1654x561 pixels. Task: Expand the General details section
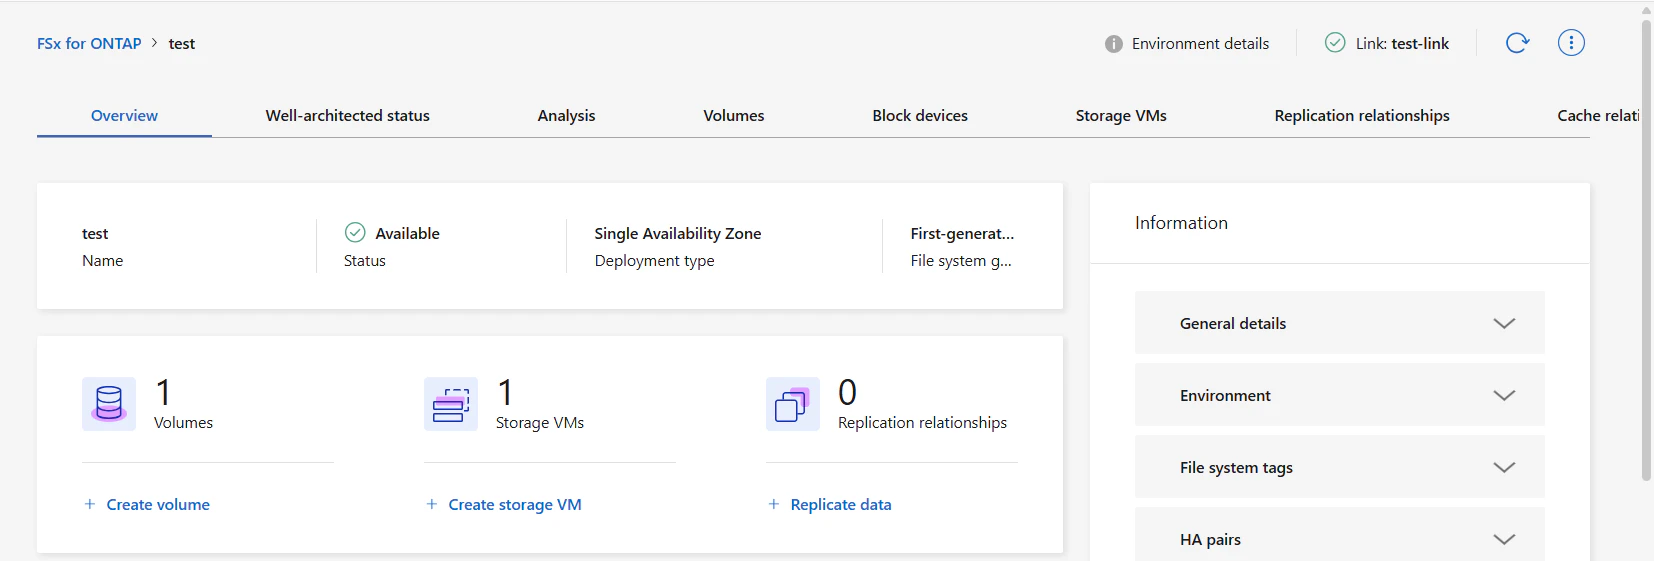click(x=1340, y=323)
